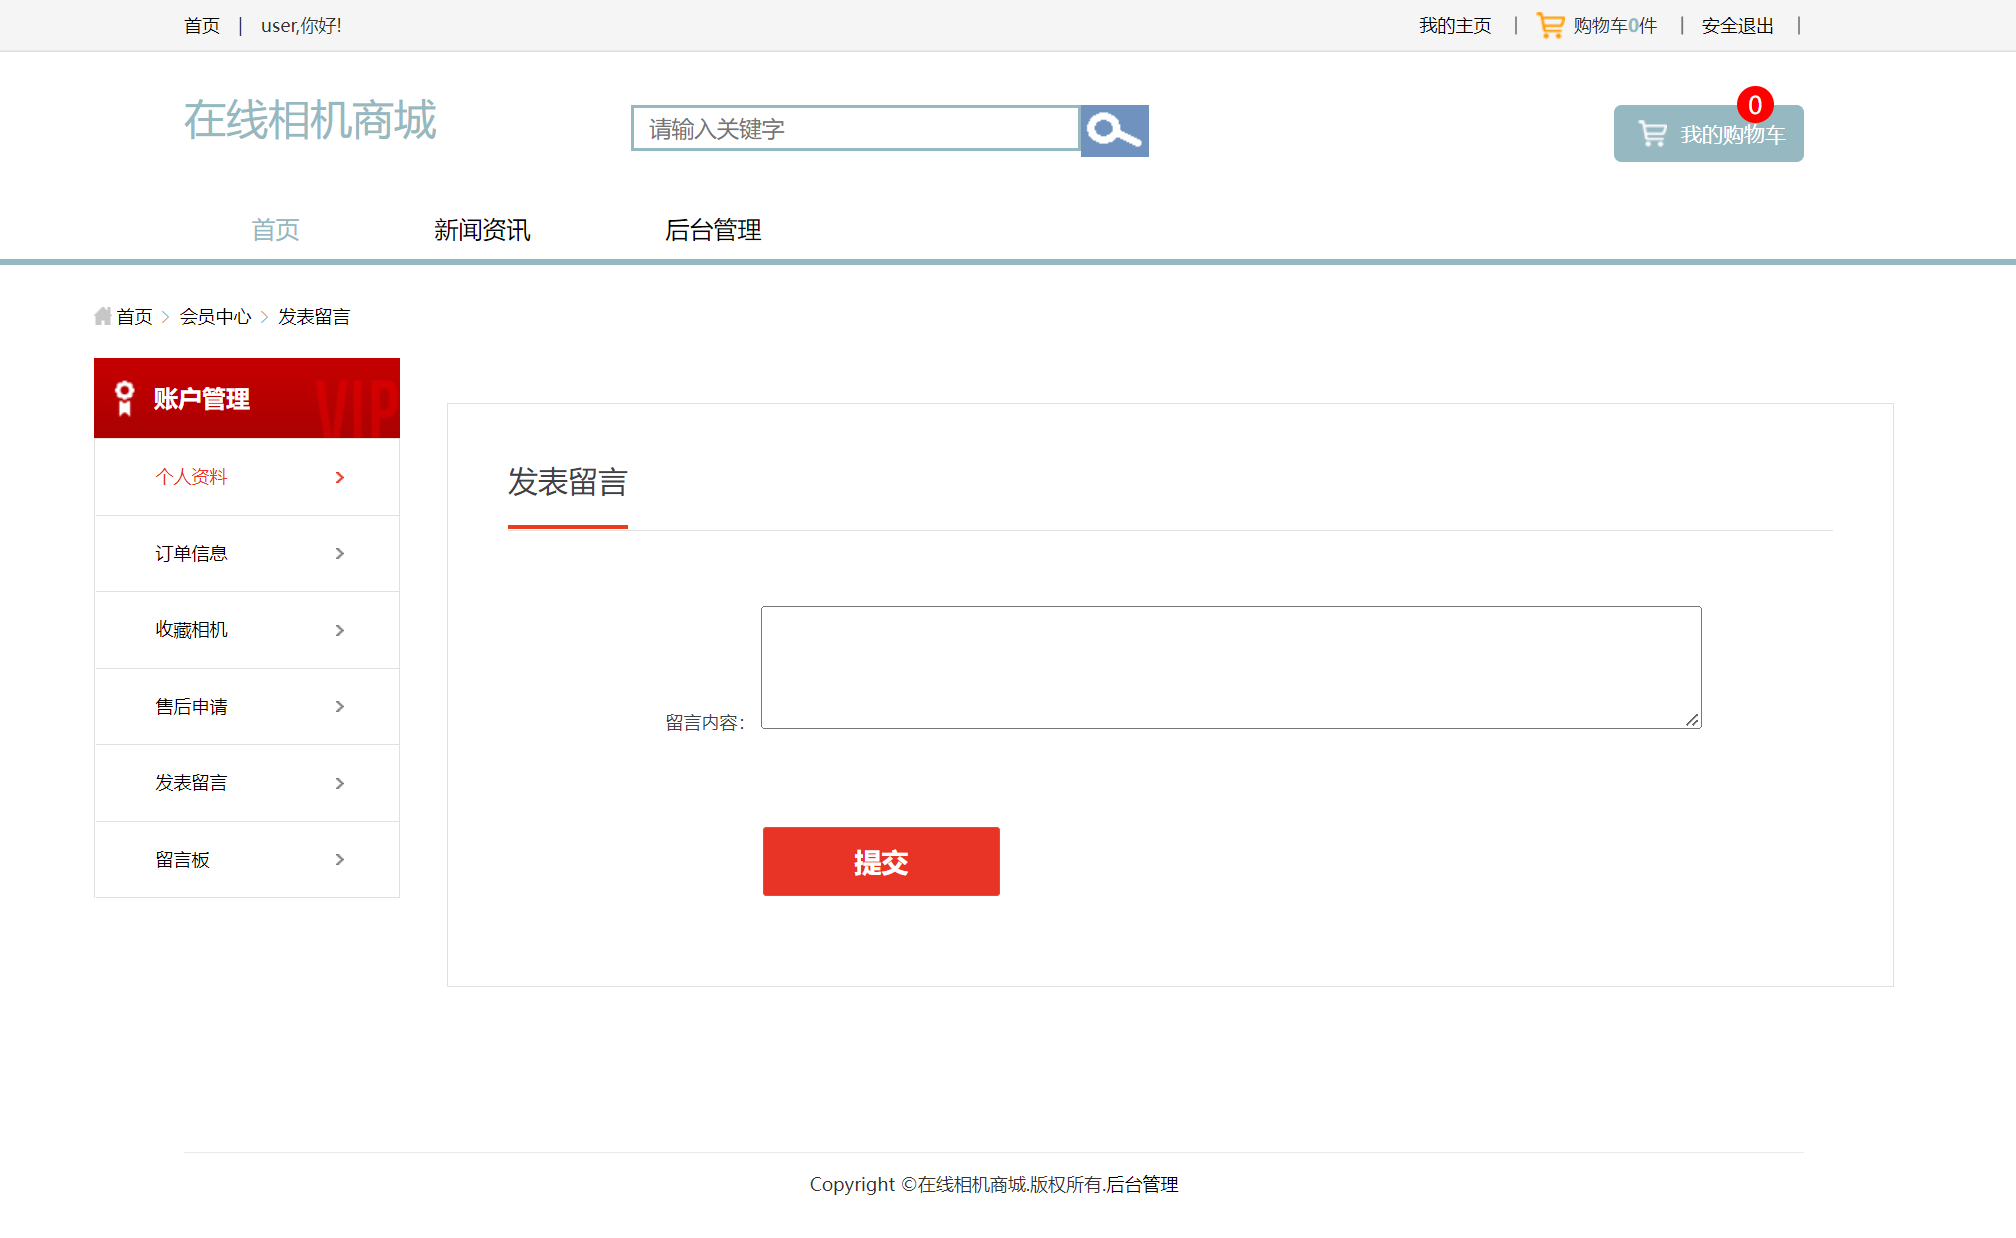Screen dimensions: 2016x1238
Task: Click 安全退出 to log out
Action: coord(1736,25)
